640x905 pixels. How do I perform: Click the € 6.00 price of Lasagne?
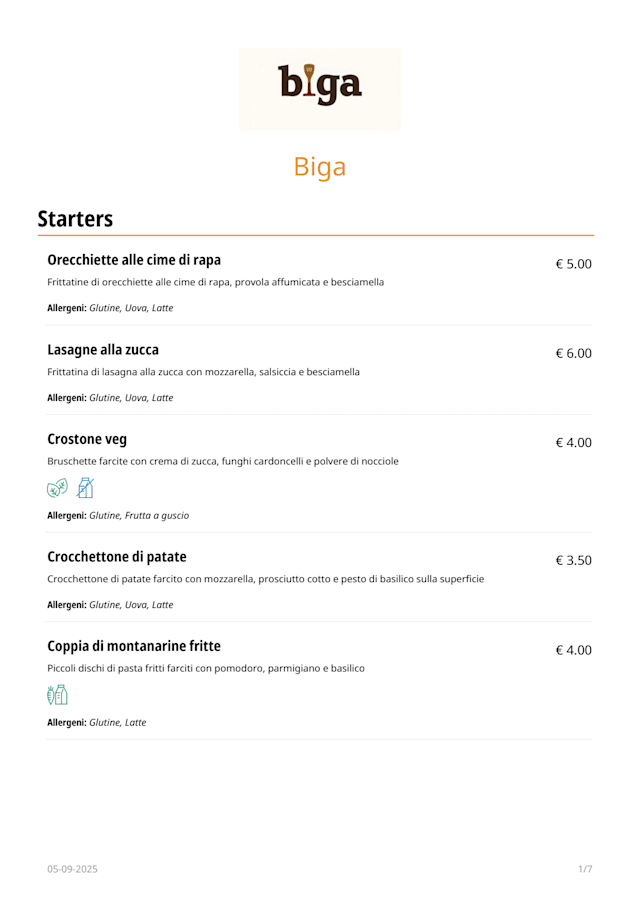click(574, 353)
